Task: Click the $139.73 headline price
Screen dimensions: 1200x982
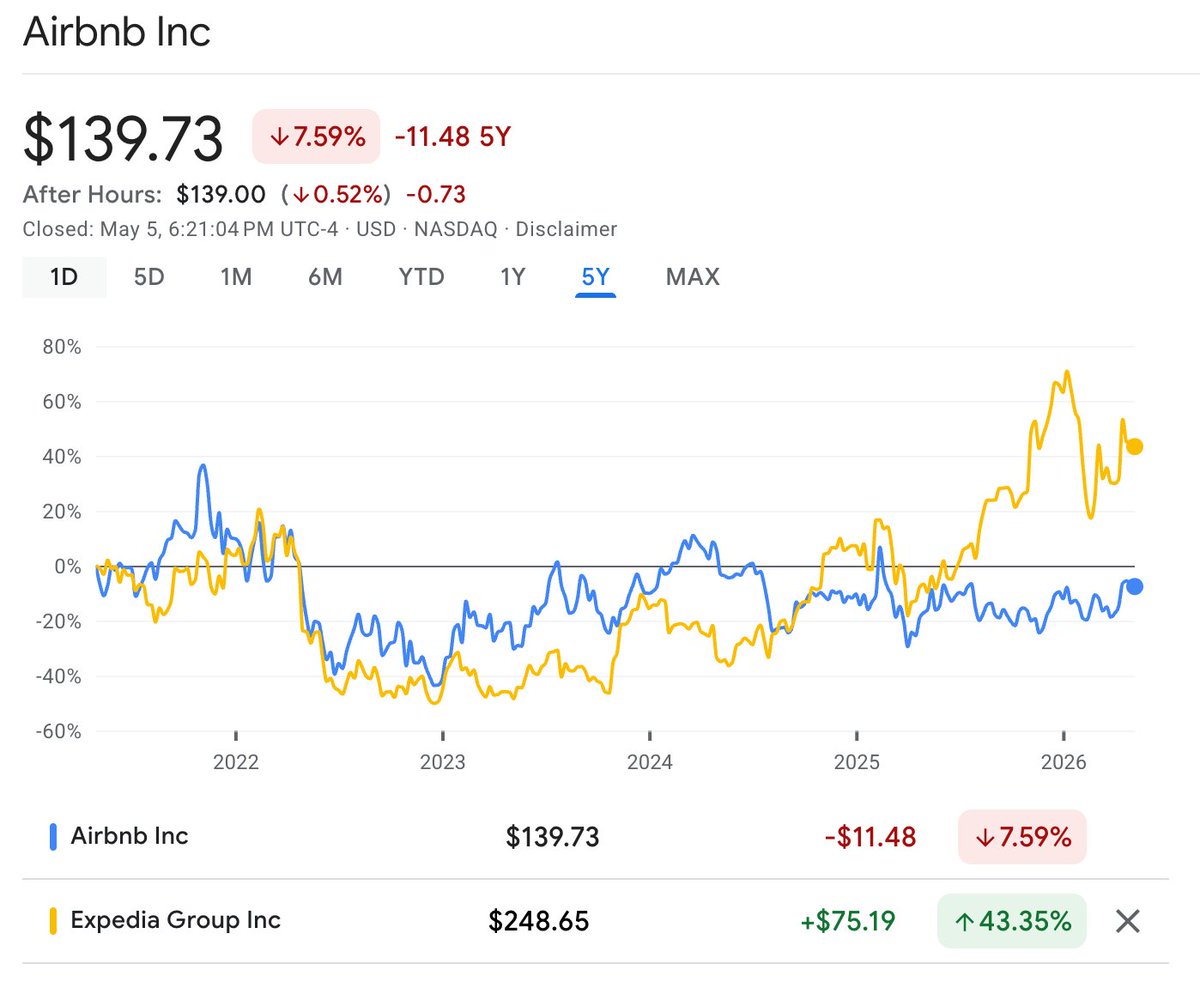Action: (124, 138)
